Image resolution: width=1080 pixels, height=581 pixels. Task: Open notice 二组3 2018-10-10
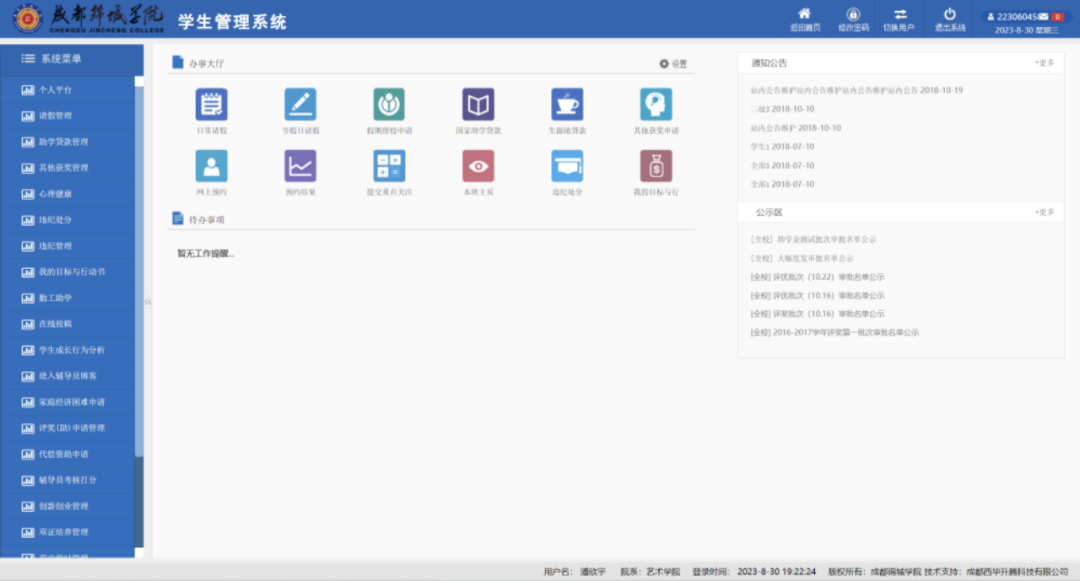point(782,109)
